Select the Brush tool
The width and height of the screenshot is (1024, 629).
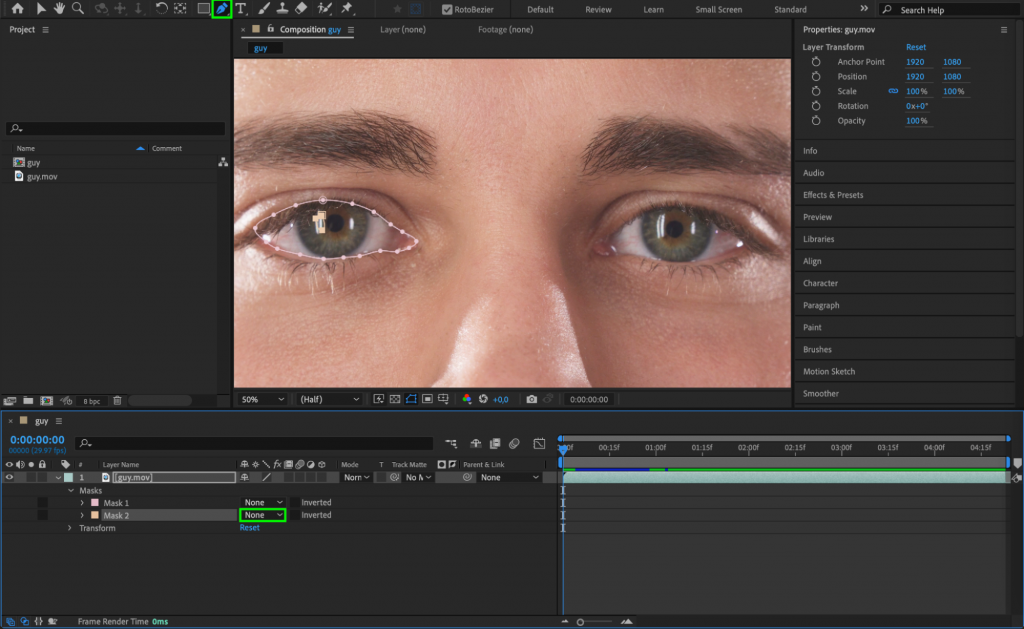261,8
